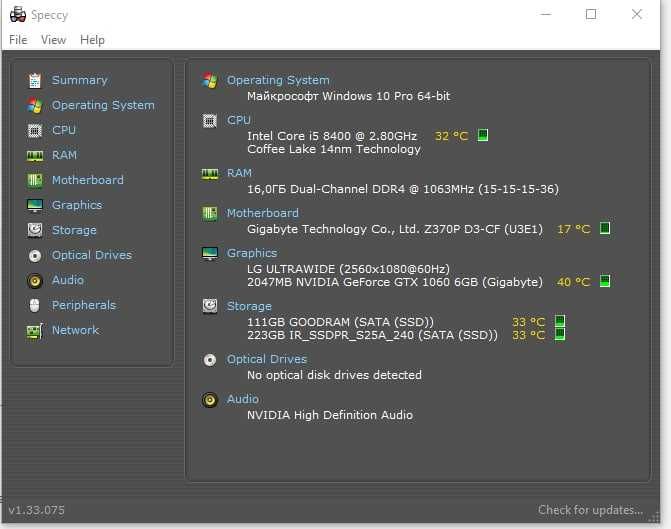The height and width of the screenshot is (529, 671).
Task: Open the RAM heading link in summary
Action: [x=239, y=173]
